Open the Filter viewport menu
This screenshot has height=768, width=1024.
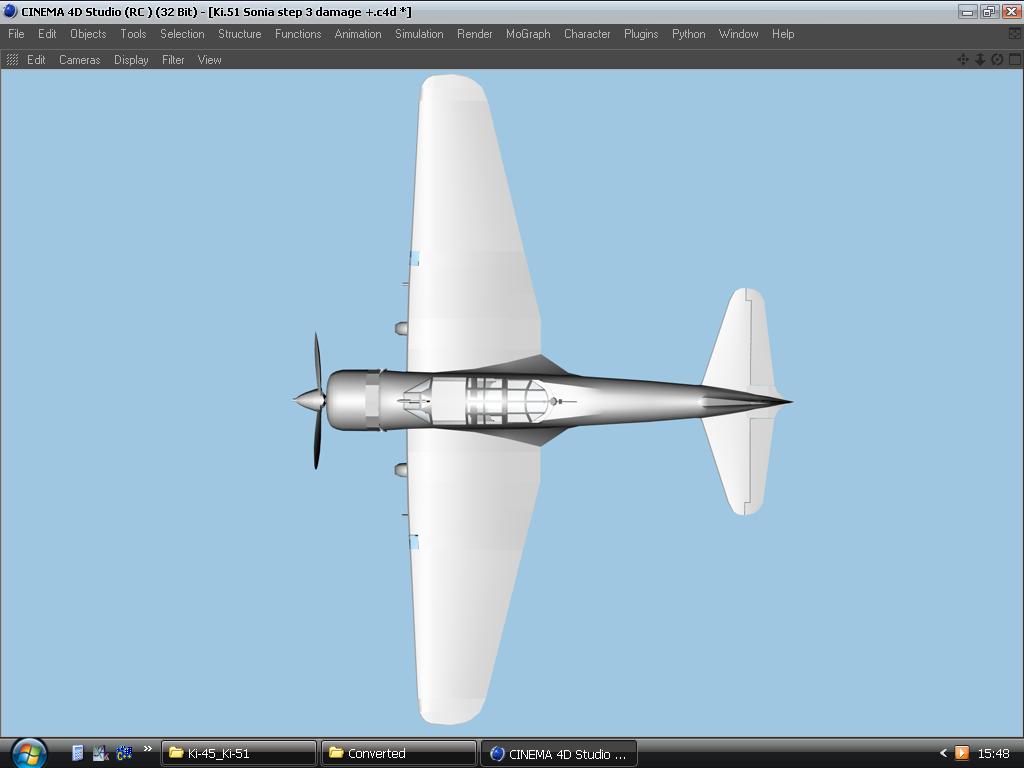point(173,60)
